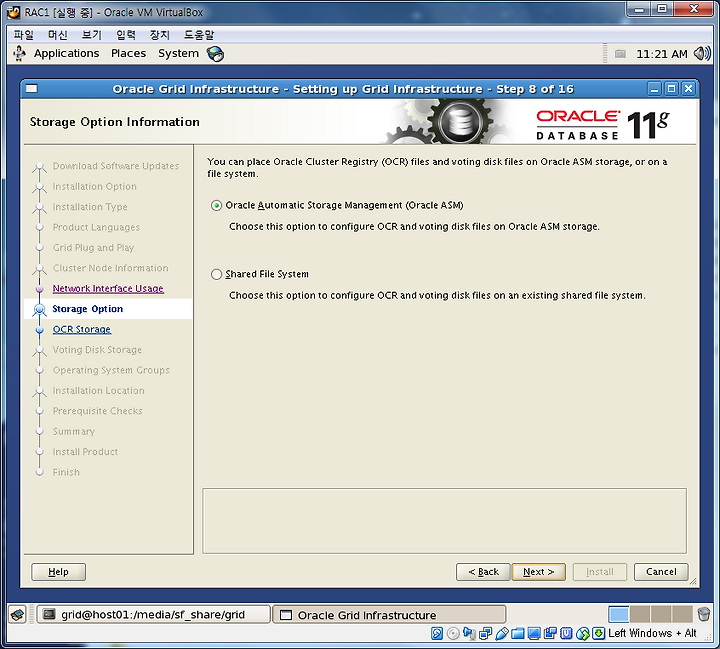
Task: Click the Help button in the installer
Action: pos(58,572)
